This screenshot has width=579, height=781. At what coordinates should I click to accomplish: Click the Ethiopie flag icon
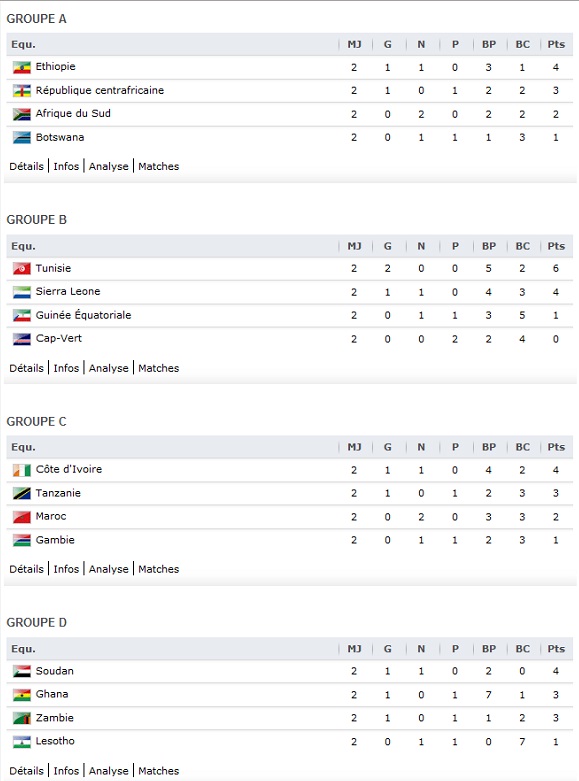tap(22, 67)
